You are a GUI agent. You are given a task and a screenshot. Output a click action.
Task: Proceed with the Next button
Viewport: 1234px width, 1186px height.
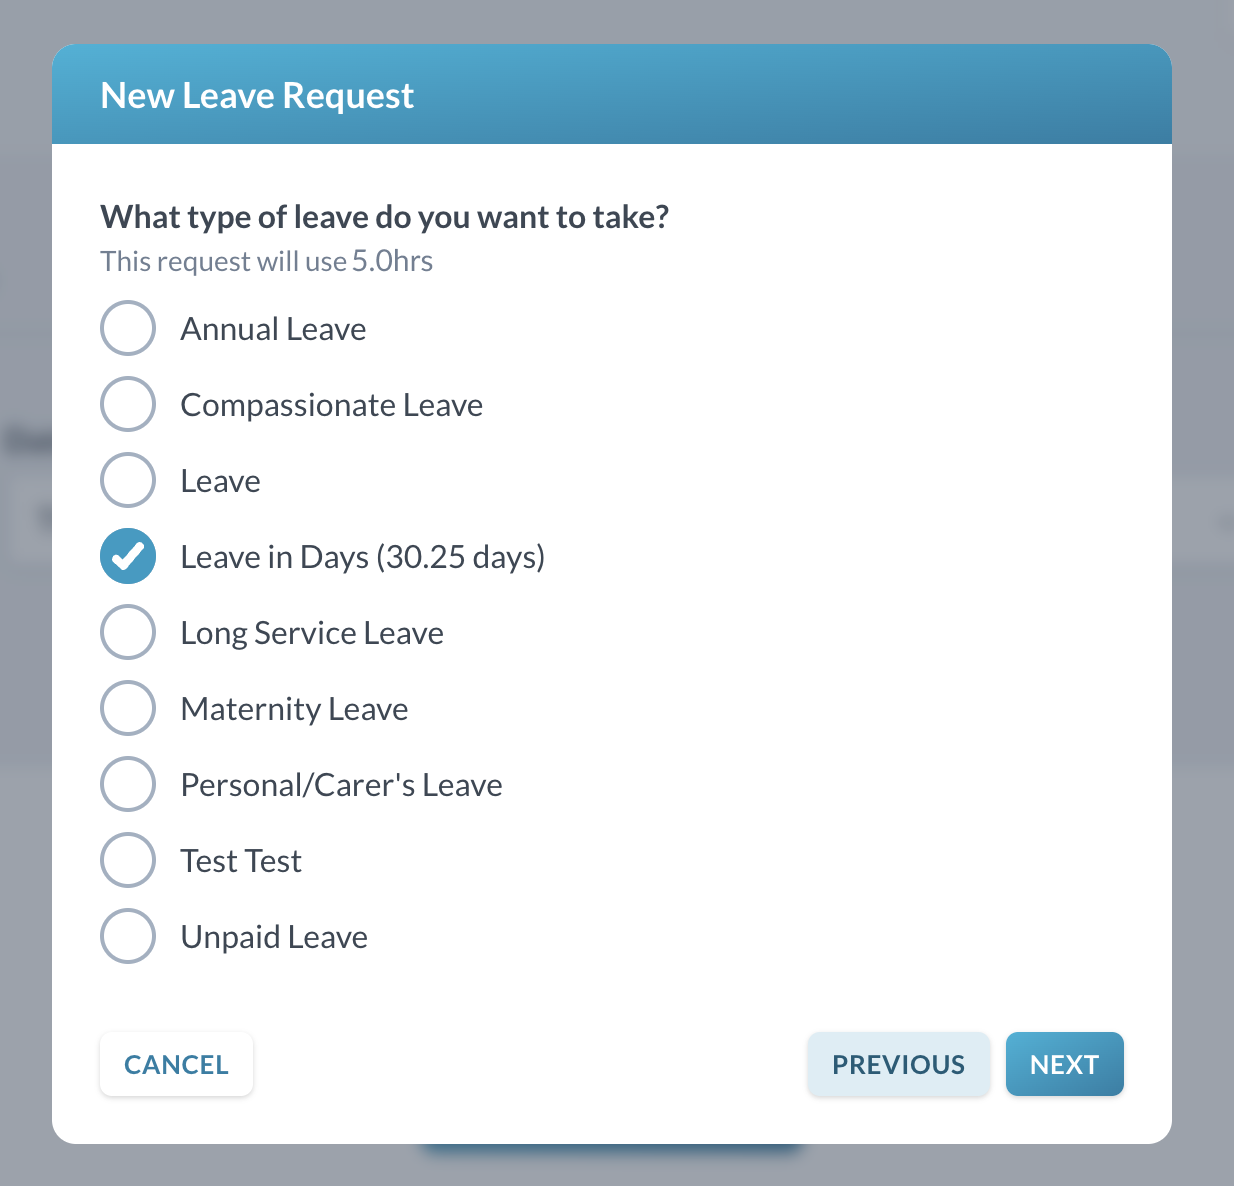coord(1064,1064)
